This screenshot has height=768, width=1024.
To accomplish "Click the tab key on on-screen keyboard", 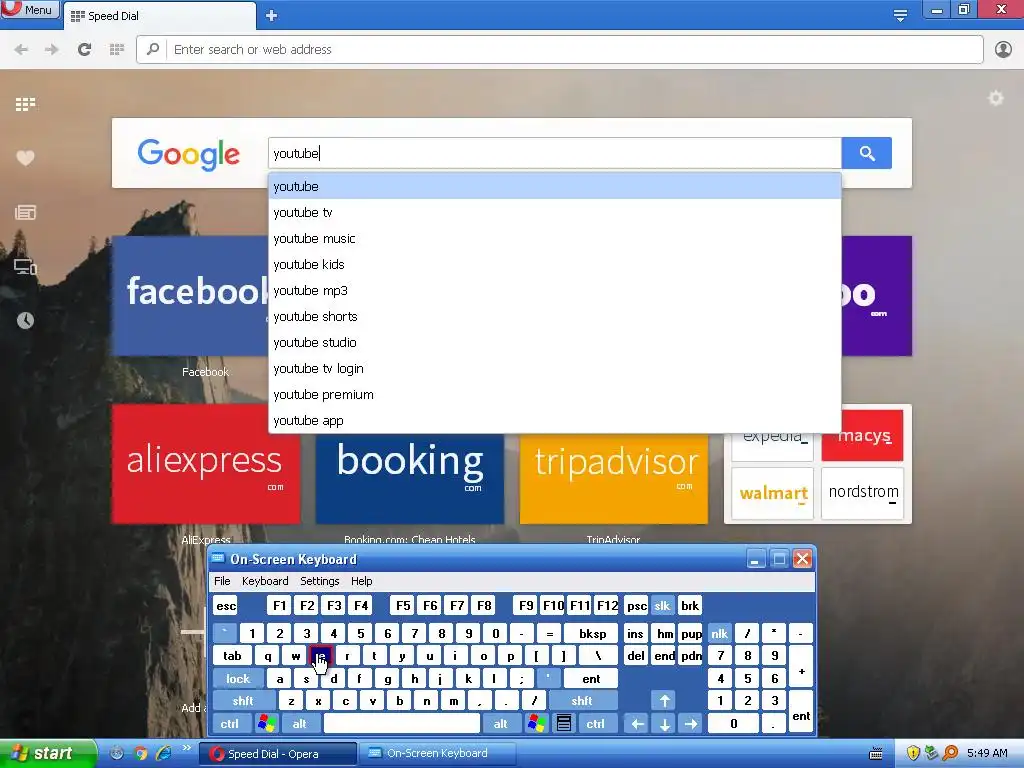I will (x=232, y=656).
